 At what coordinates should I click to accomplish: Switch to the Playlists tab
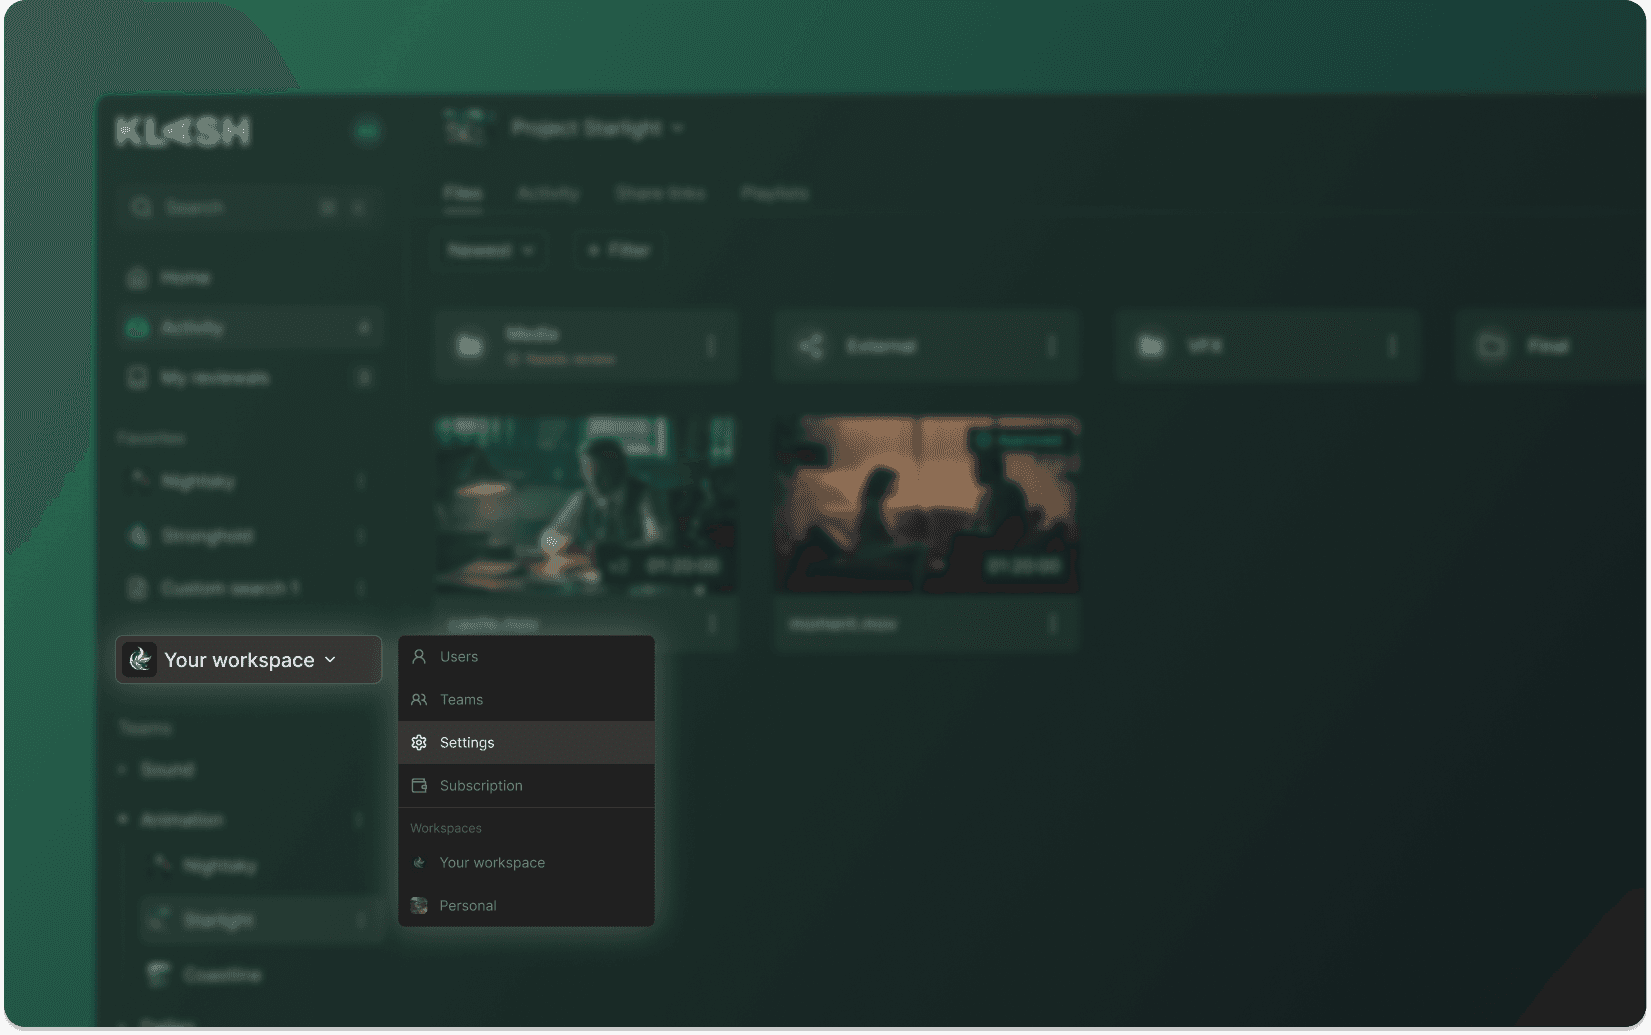click(x=775, y=193)
